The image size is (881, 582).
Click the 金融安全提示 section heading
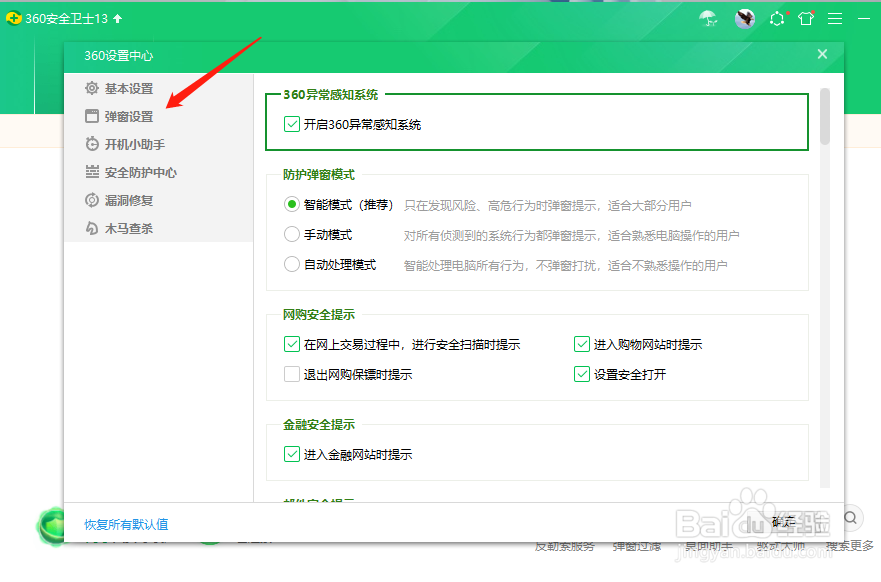coord(319,425)
